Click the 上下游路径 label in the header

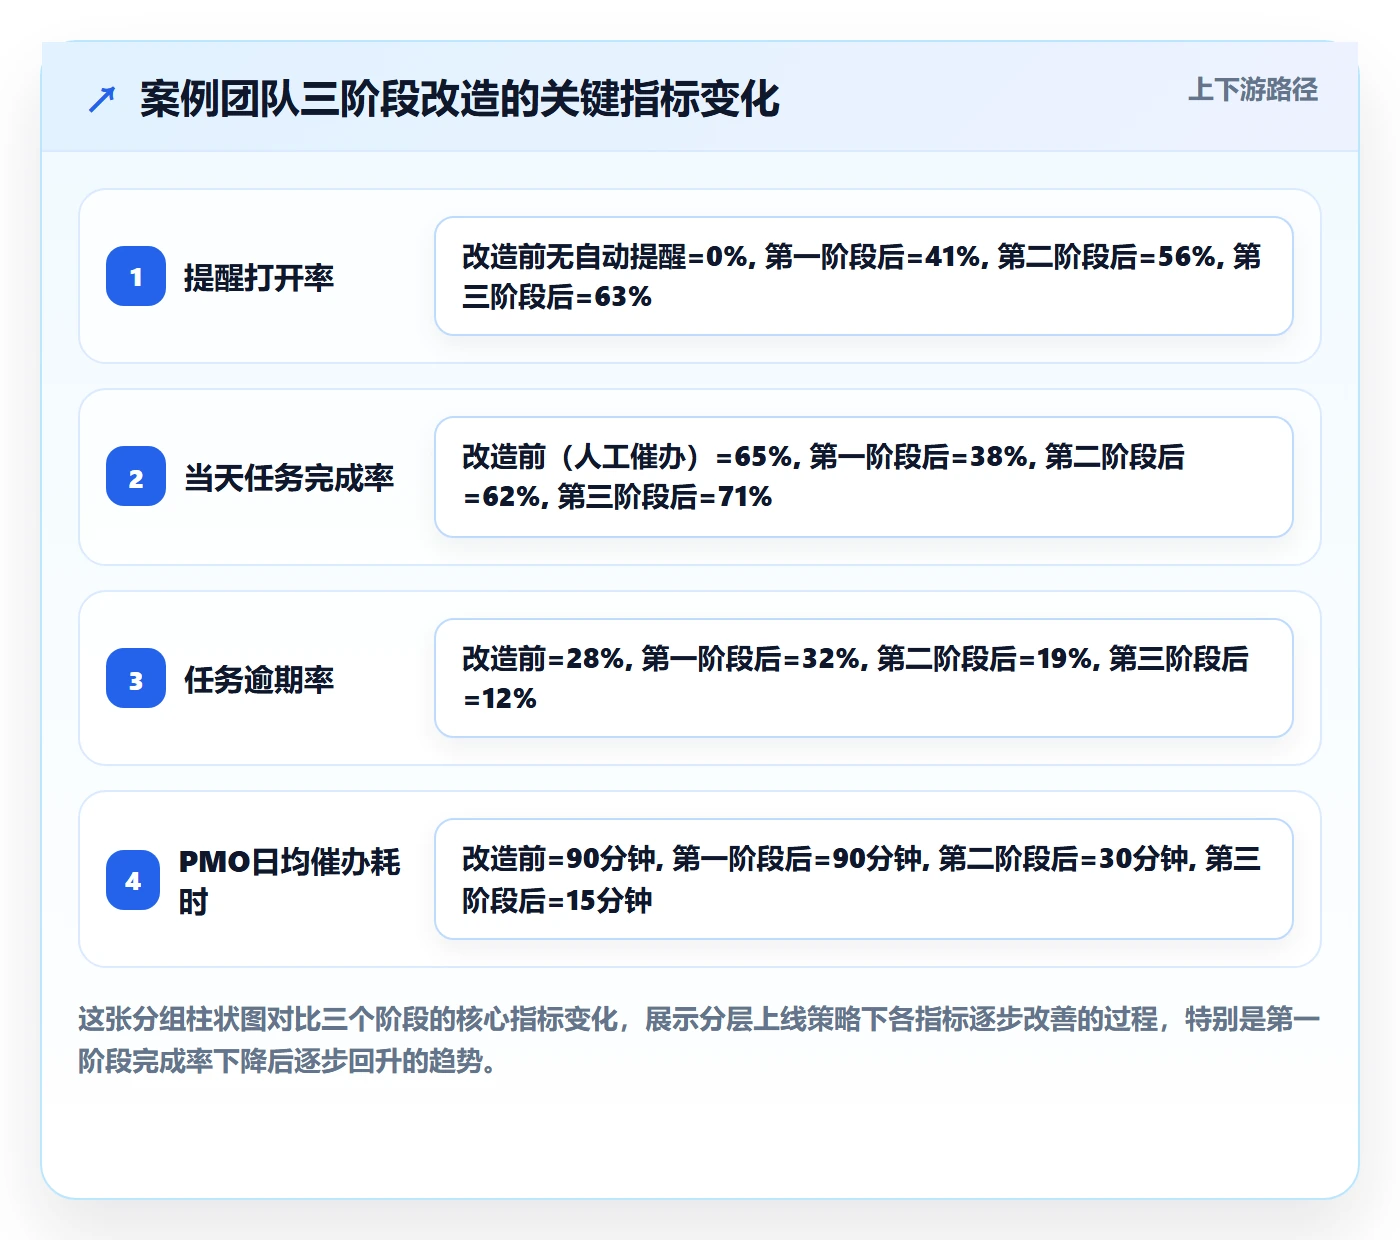coord(1252,90)
